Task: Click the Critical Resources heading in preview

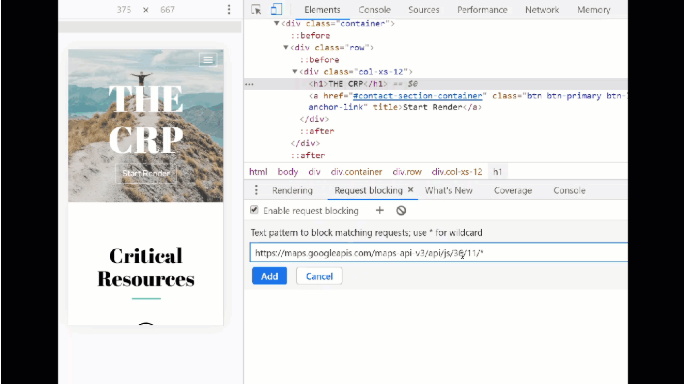Action: click(146, 267)
